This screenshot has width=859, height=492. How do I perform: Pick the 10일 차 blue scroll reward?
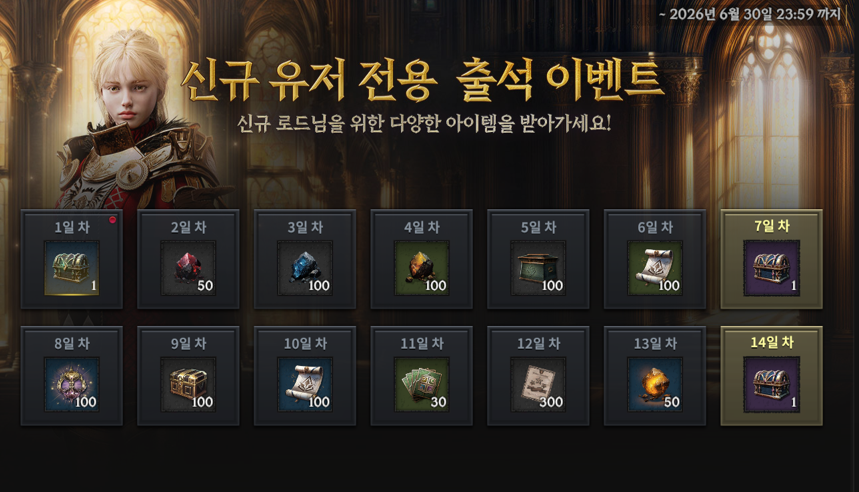(305, 385)
